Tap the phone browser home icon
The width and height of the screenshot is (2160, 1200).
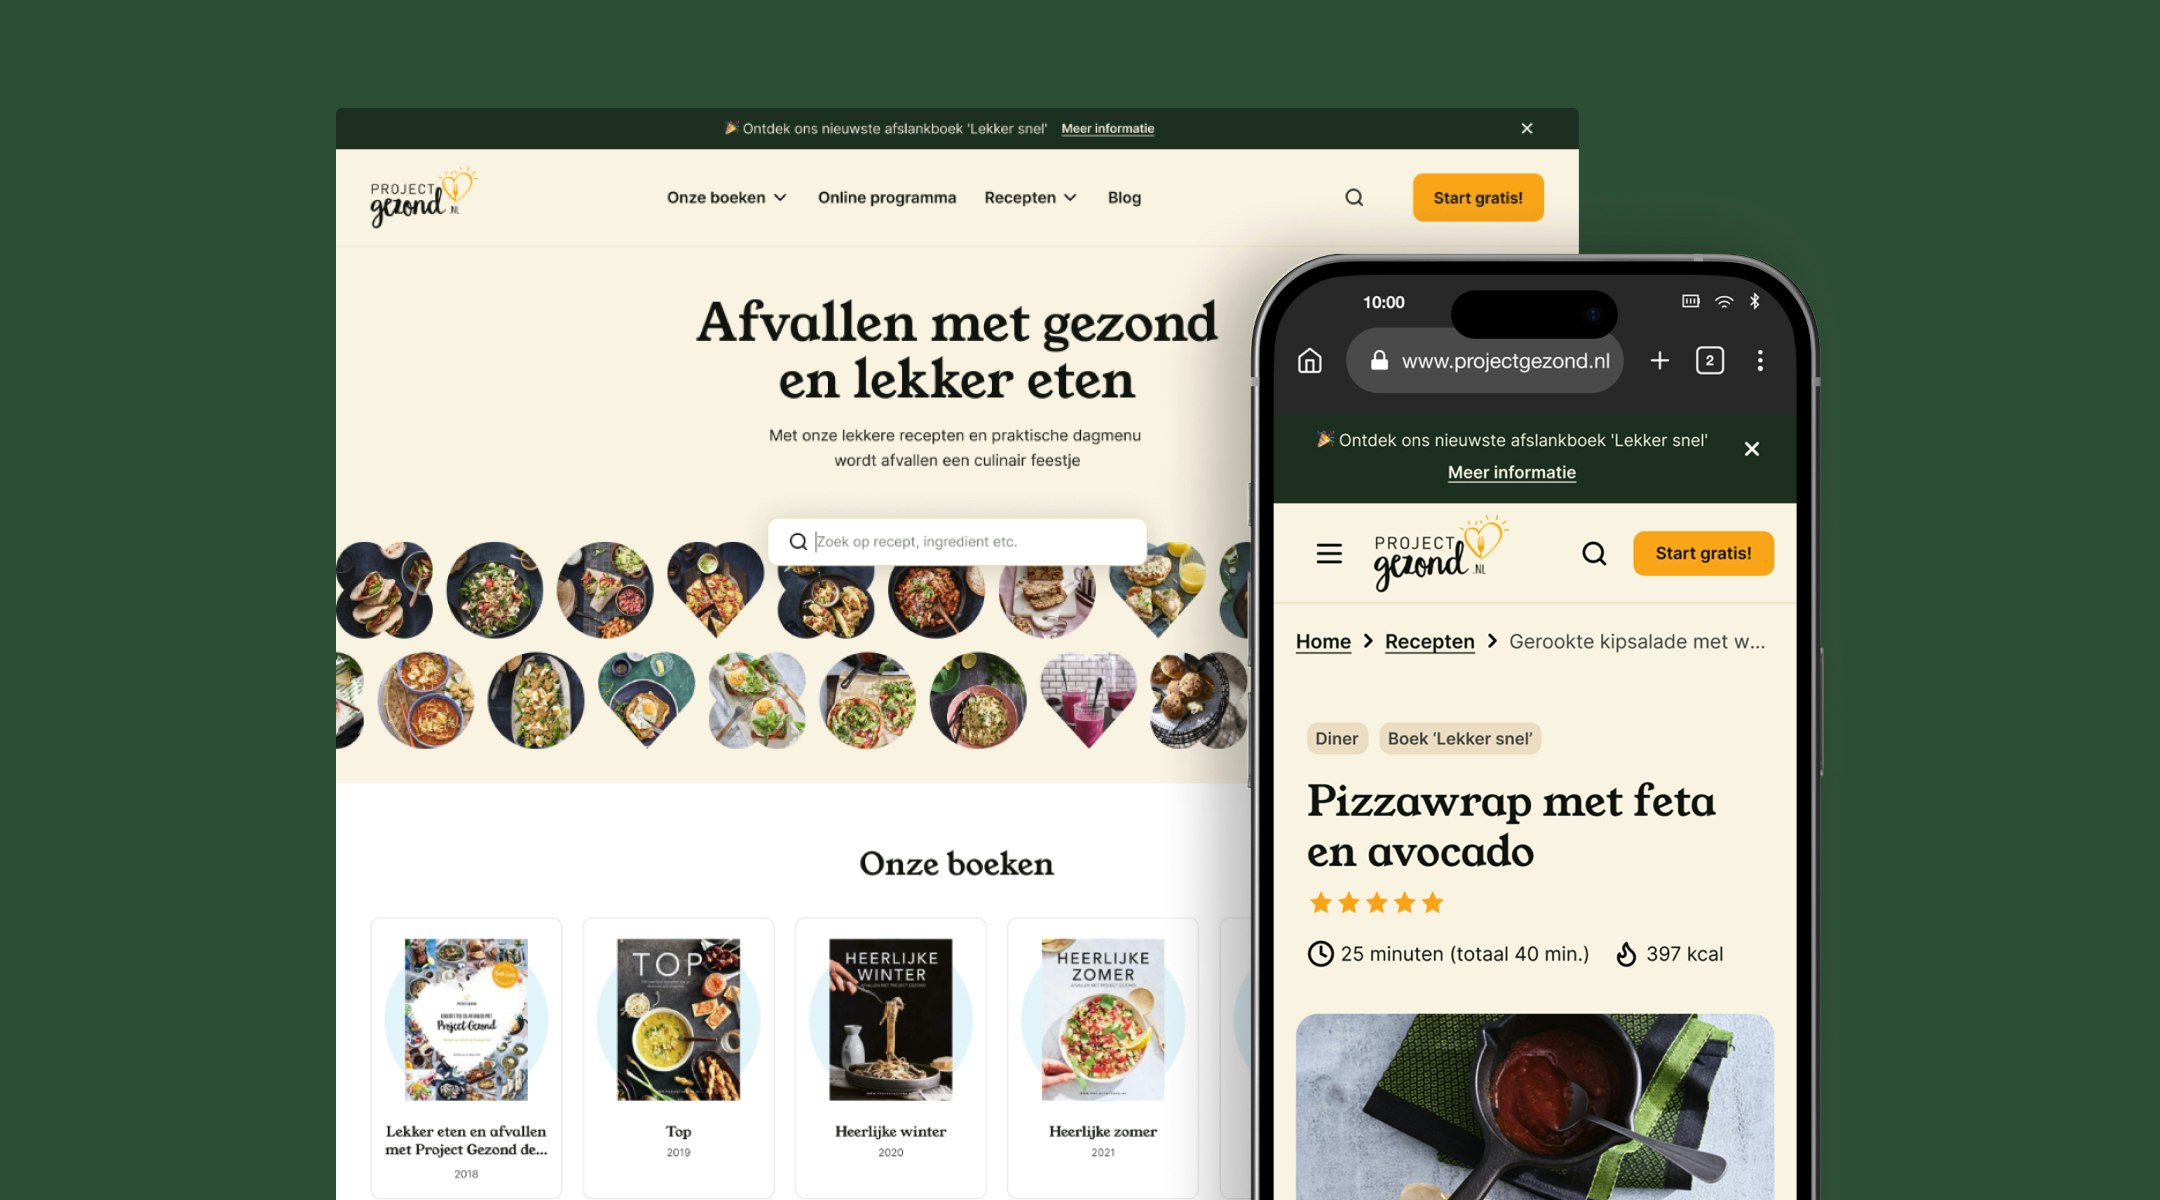[x=1310, y=361]
